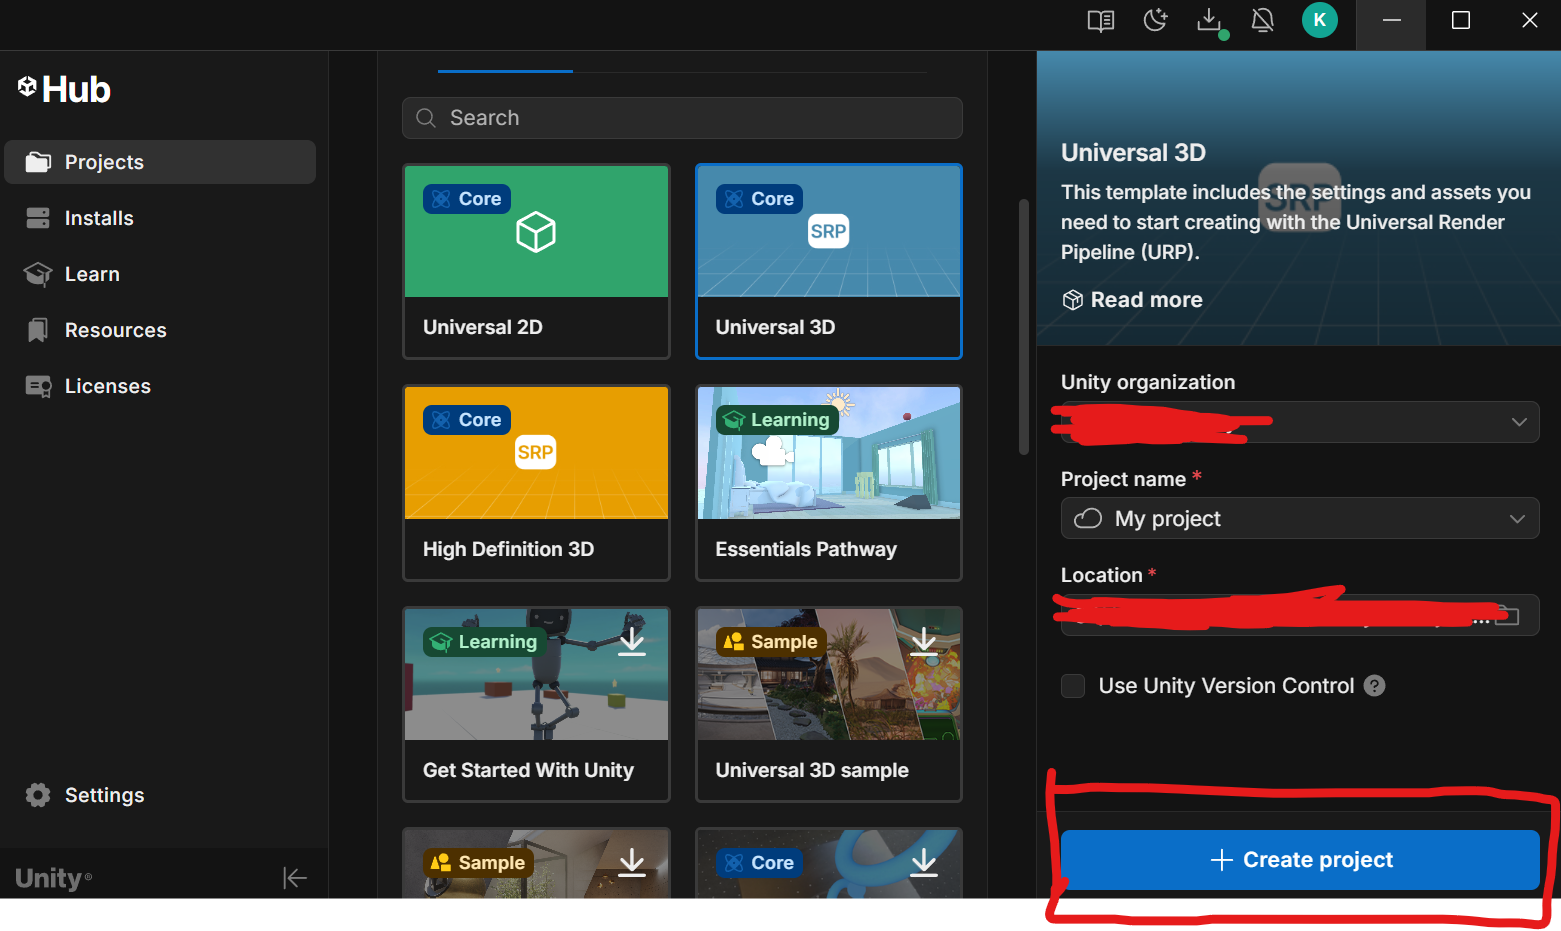Click Sample badge on Universal 3D sample

coord(771,642)
